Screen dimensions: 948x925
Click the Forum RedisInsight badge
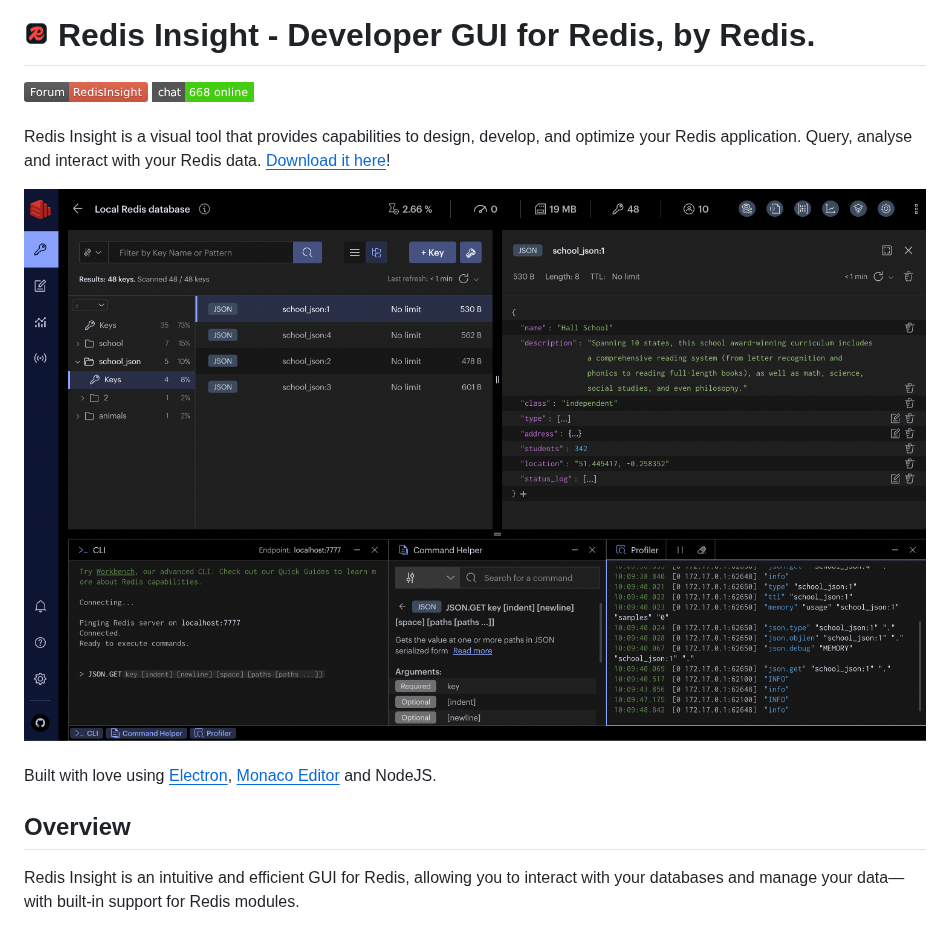[x=86, y=92]
